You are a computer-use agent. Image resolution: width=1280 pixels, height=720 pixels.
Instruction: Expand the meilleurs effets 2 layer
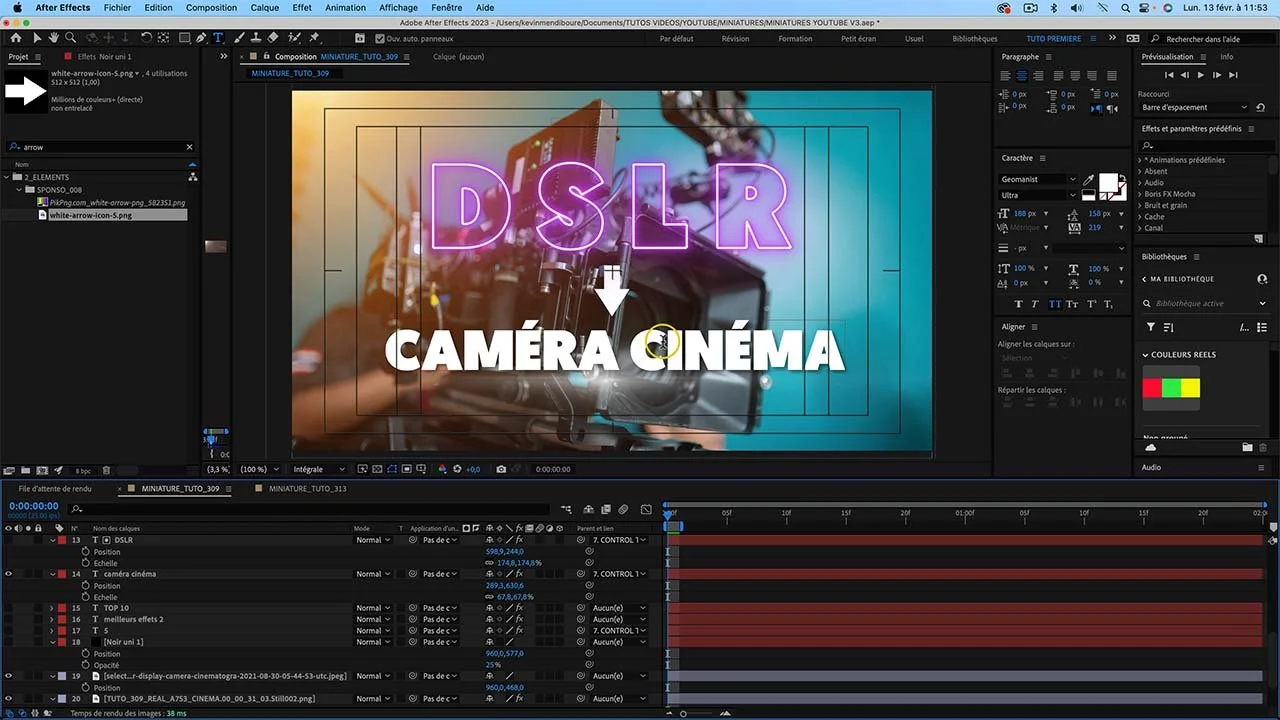pos(52,620)
